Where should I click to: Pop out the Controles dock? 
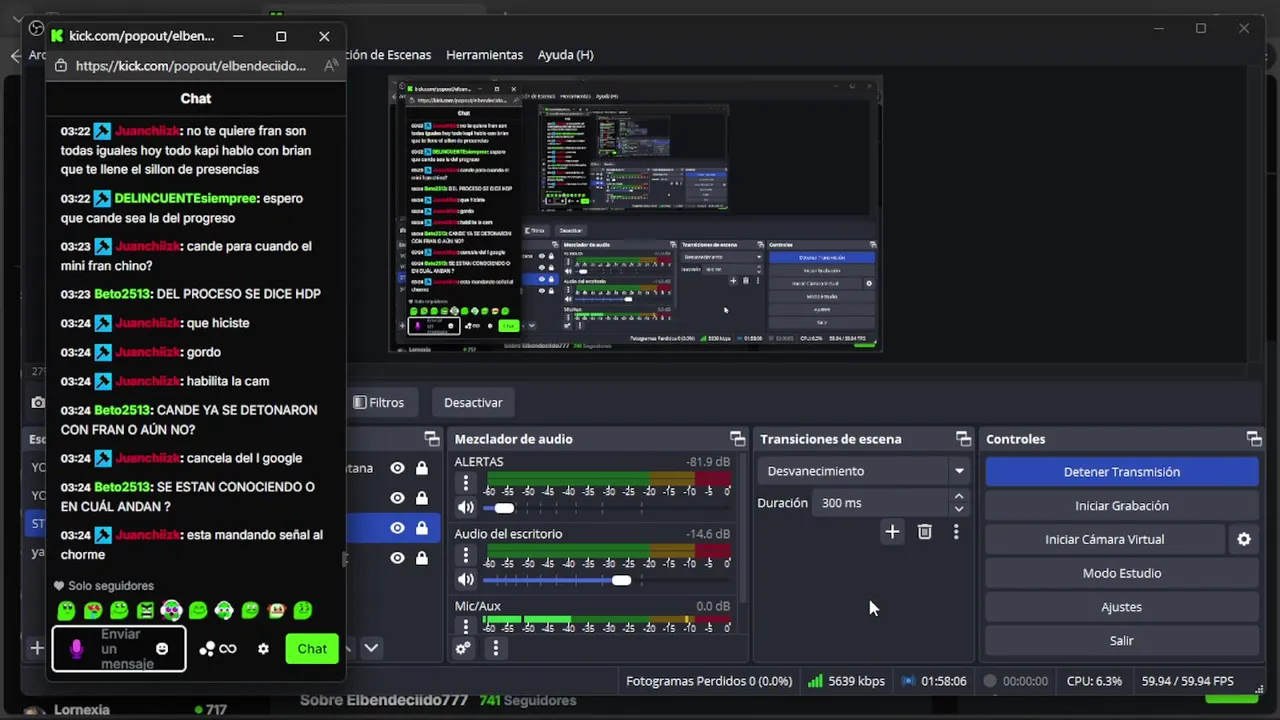tap(1253, 439)
